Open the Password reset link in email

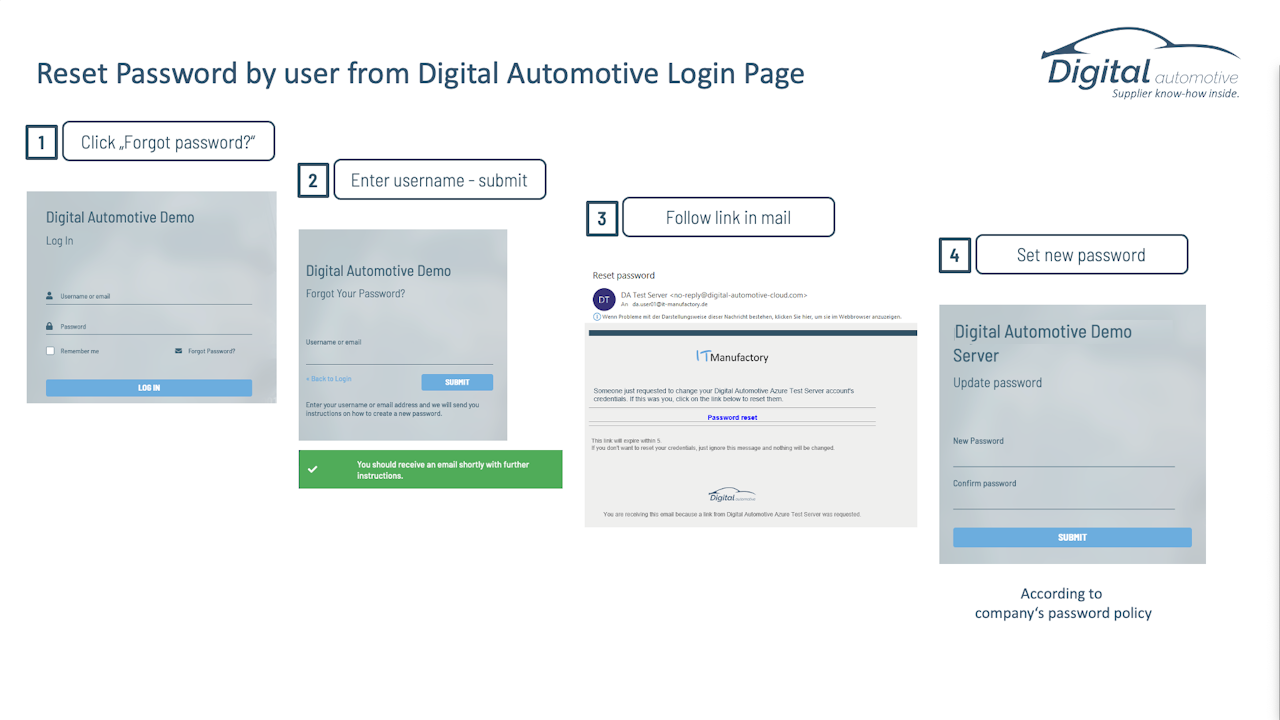732,417
